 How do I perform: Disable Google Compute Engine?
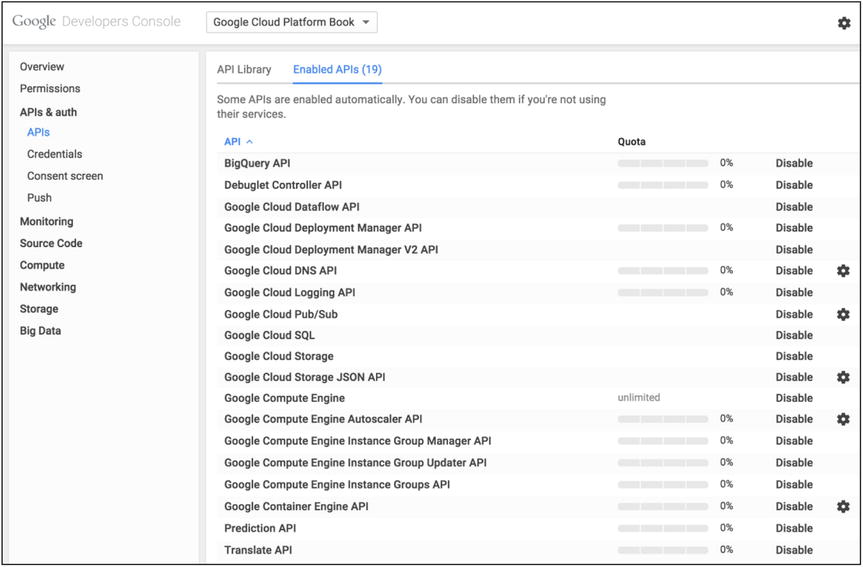(794, 398)
